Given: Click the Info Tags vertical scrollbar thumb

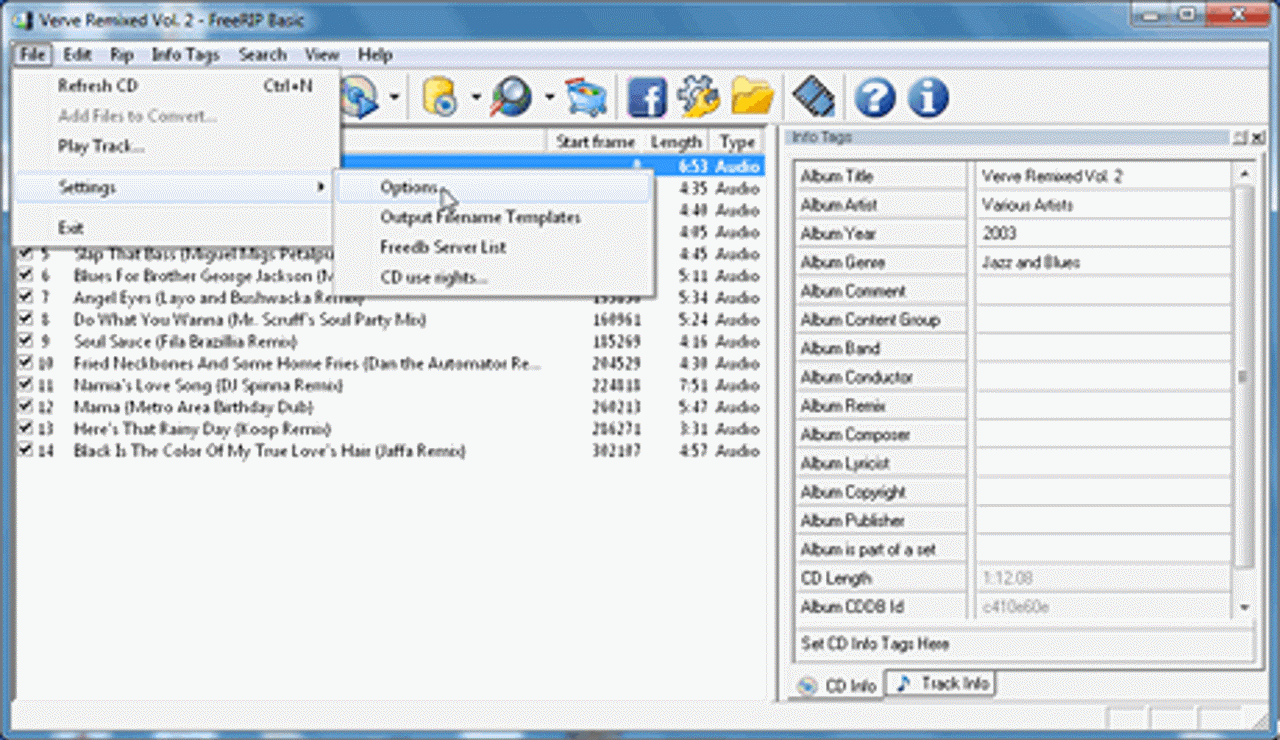Looking at the screenshot, I should pos(1244,377).
